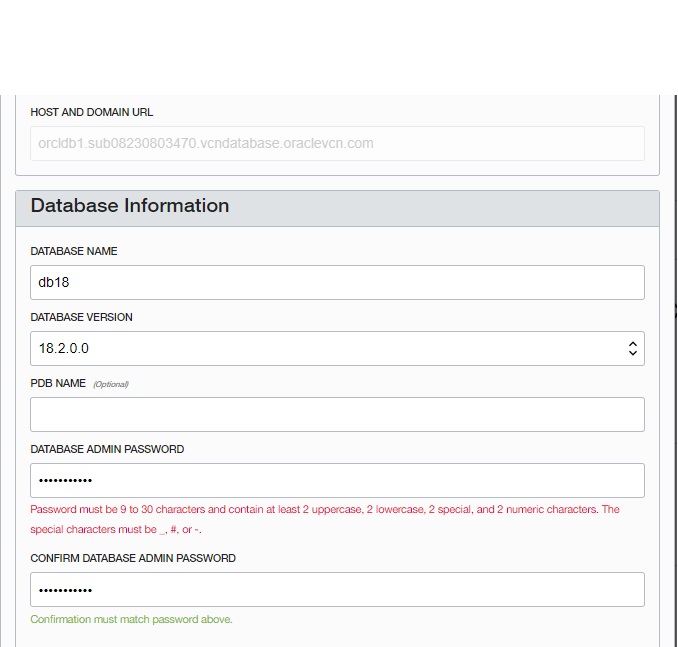This screenshot has width=678, height=647.
Task: Click the CONFIRM DATABASE ADMIN PASSWORD label
Action: tap(133, 558)
